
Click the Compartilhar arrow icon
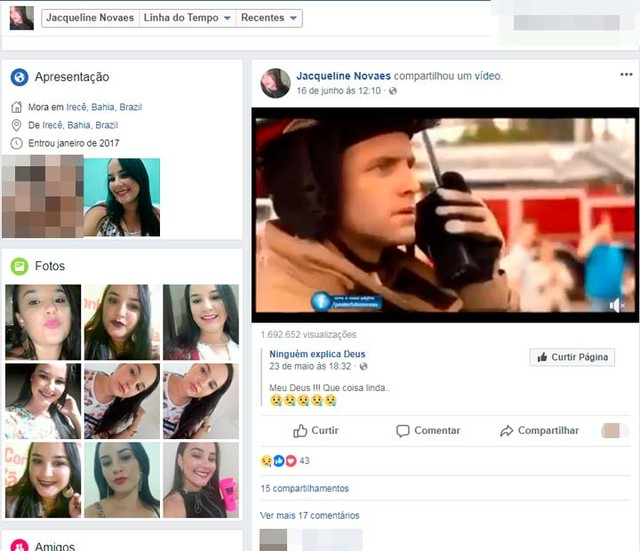tap(507, 431)
